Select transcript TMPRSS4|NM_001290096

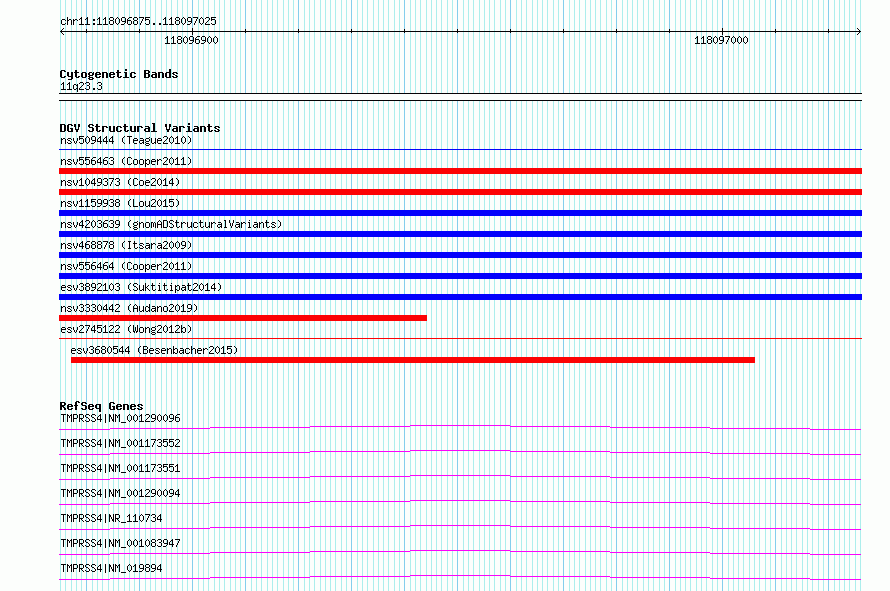tap(120, 418)
